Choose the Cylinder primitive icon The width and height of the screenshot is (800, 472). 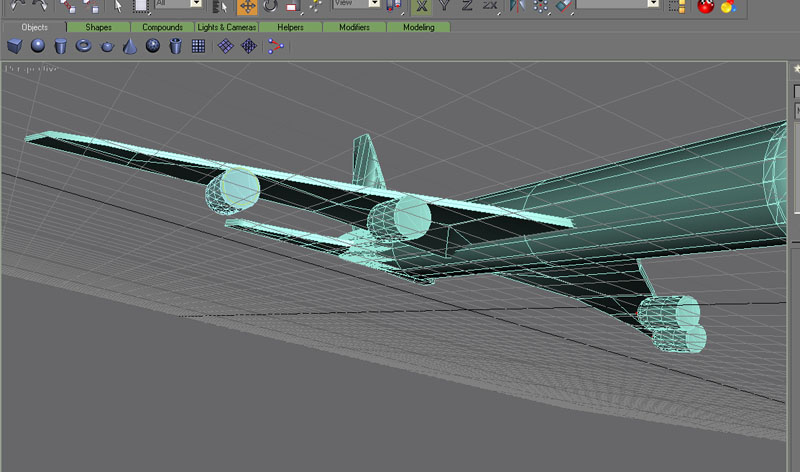[x=61, y=46]
